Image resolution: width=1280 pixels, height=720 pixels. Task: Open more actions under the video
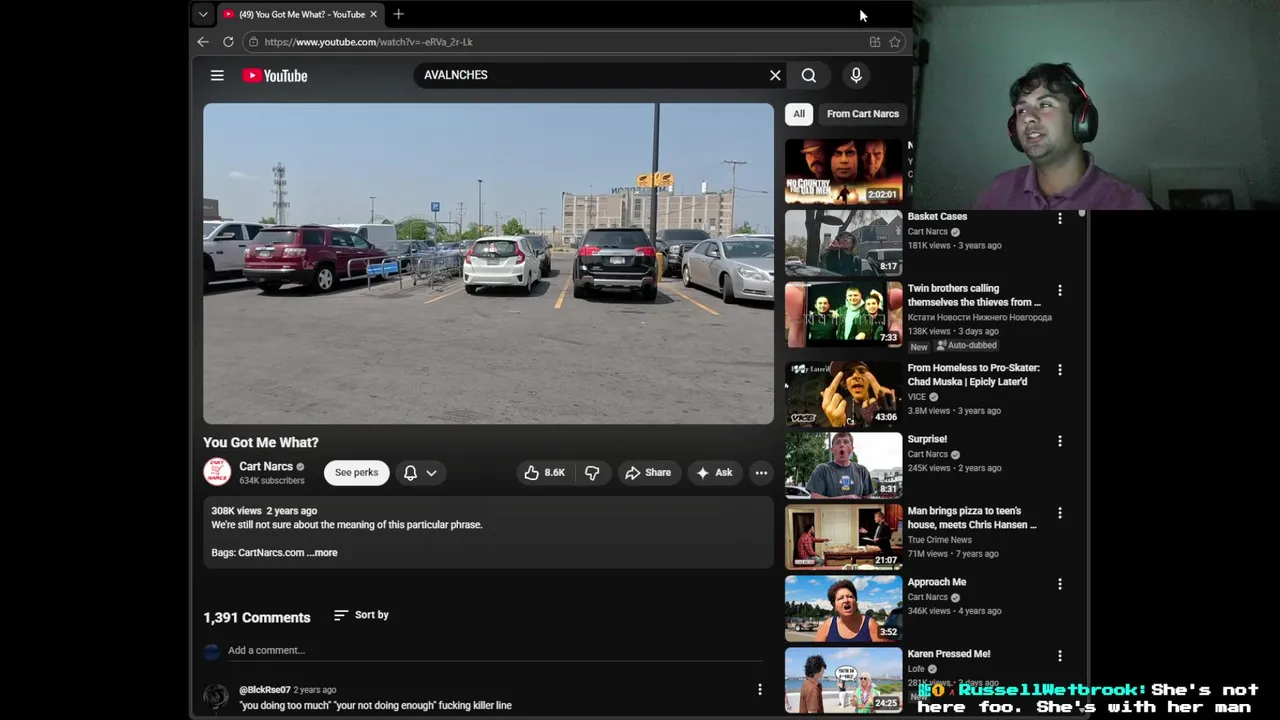tap(761, 473)
